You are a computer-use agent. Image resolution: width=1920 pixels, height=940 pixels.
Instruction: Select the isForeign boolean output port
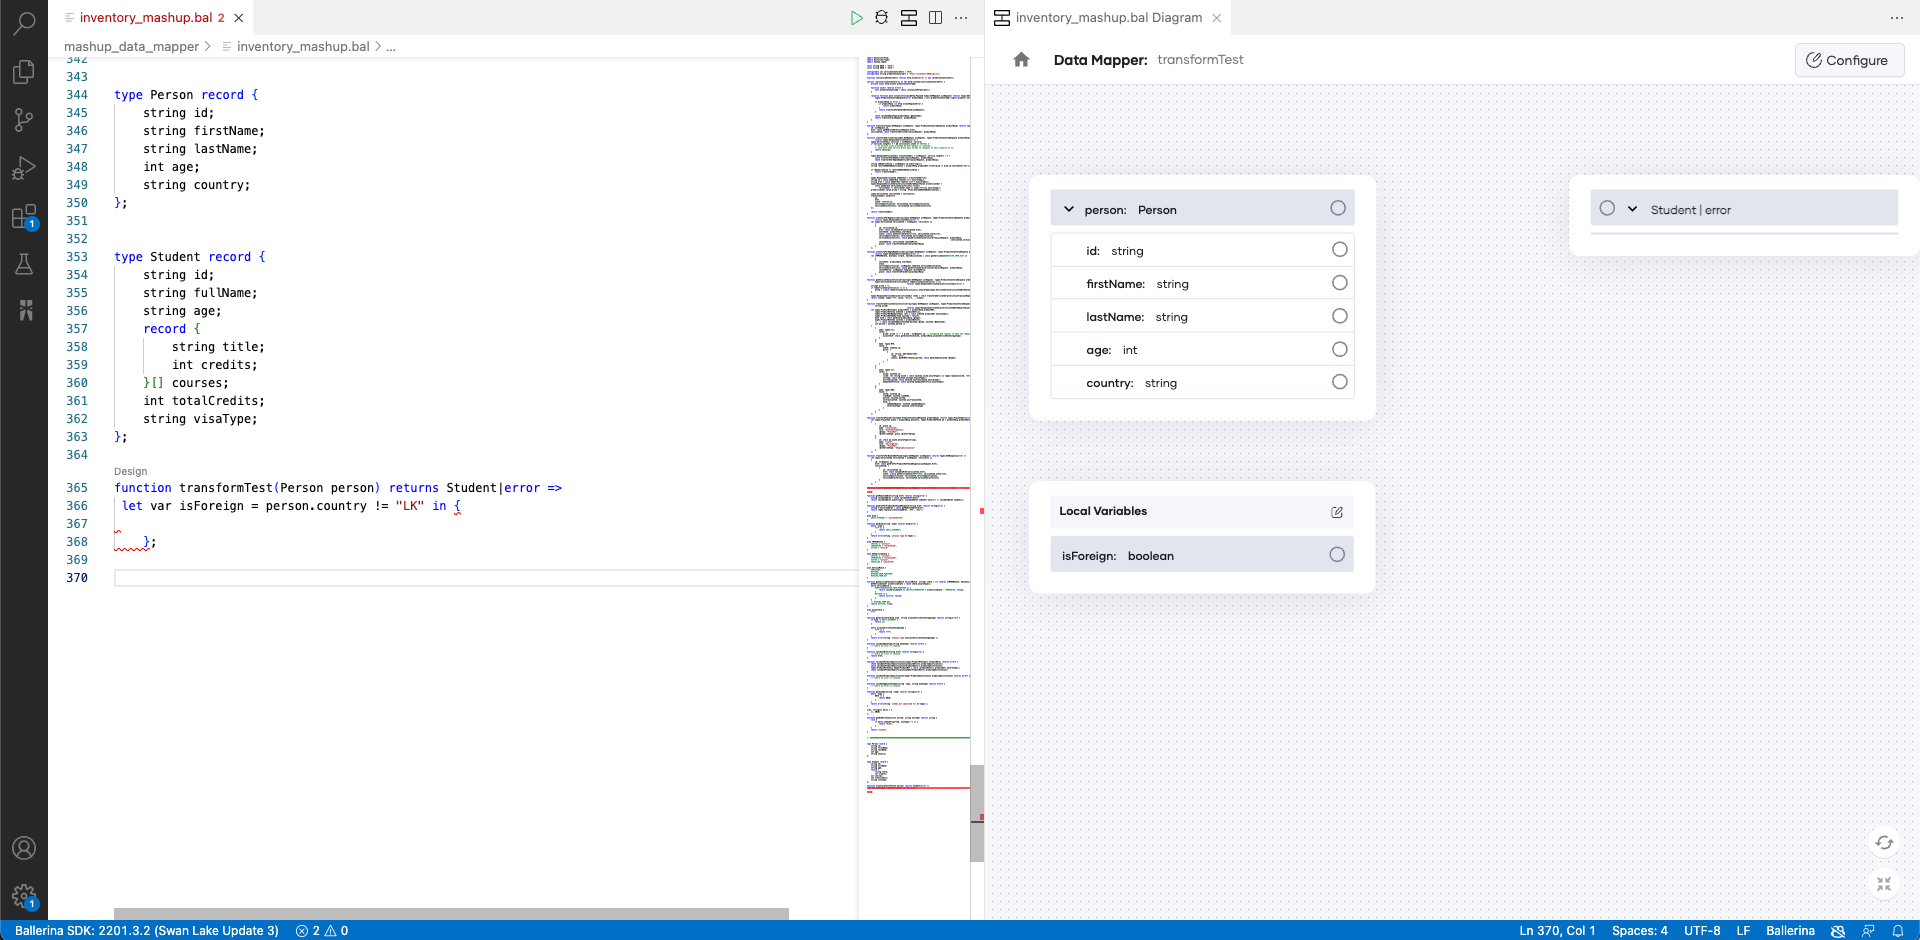(x=1337, y=554)
